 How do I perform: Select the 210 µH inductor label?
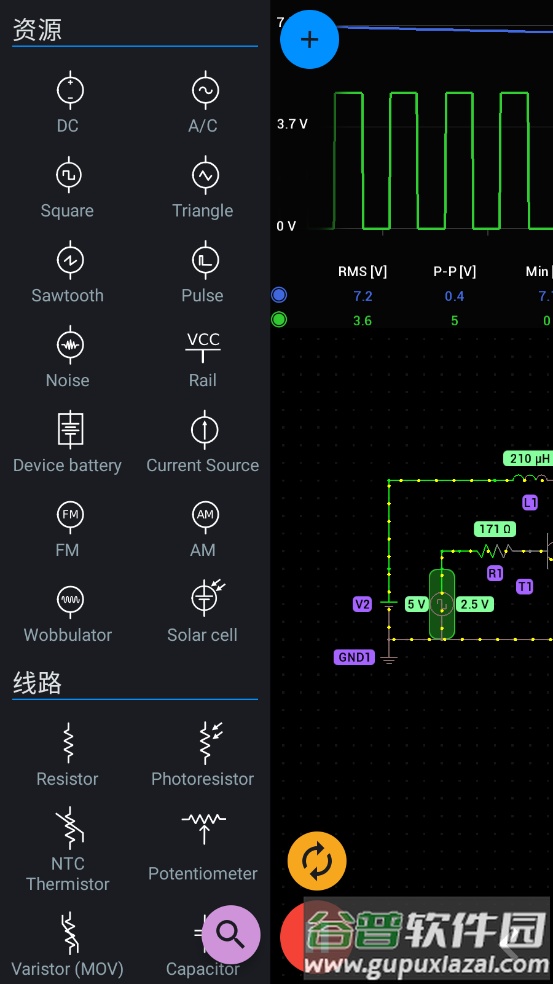click(528, 459)
